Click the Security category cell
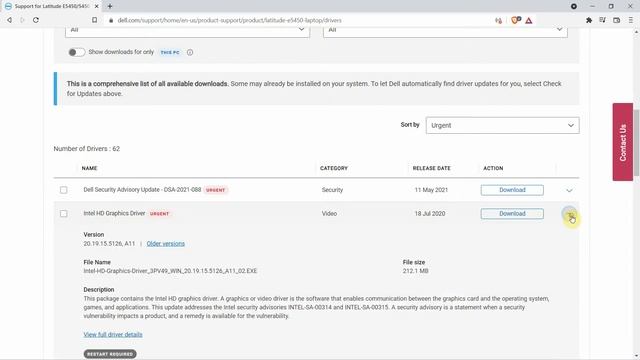 [332, 190]
